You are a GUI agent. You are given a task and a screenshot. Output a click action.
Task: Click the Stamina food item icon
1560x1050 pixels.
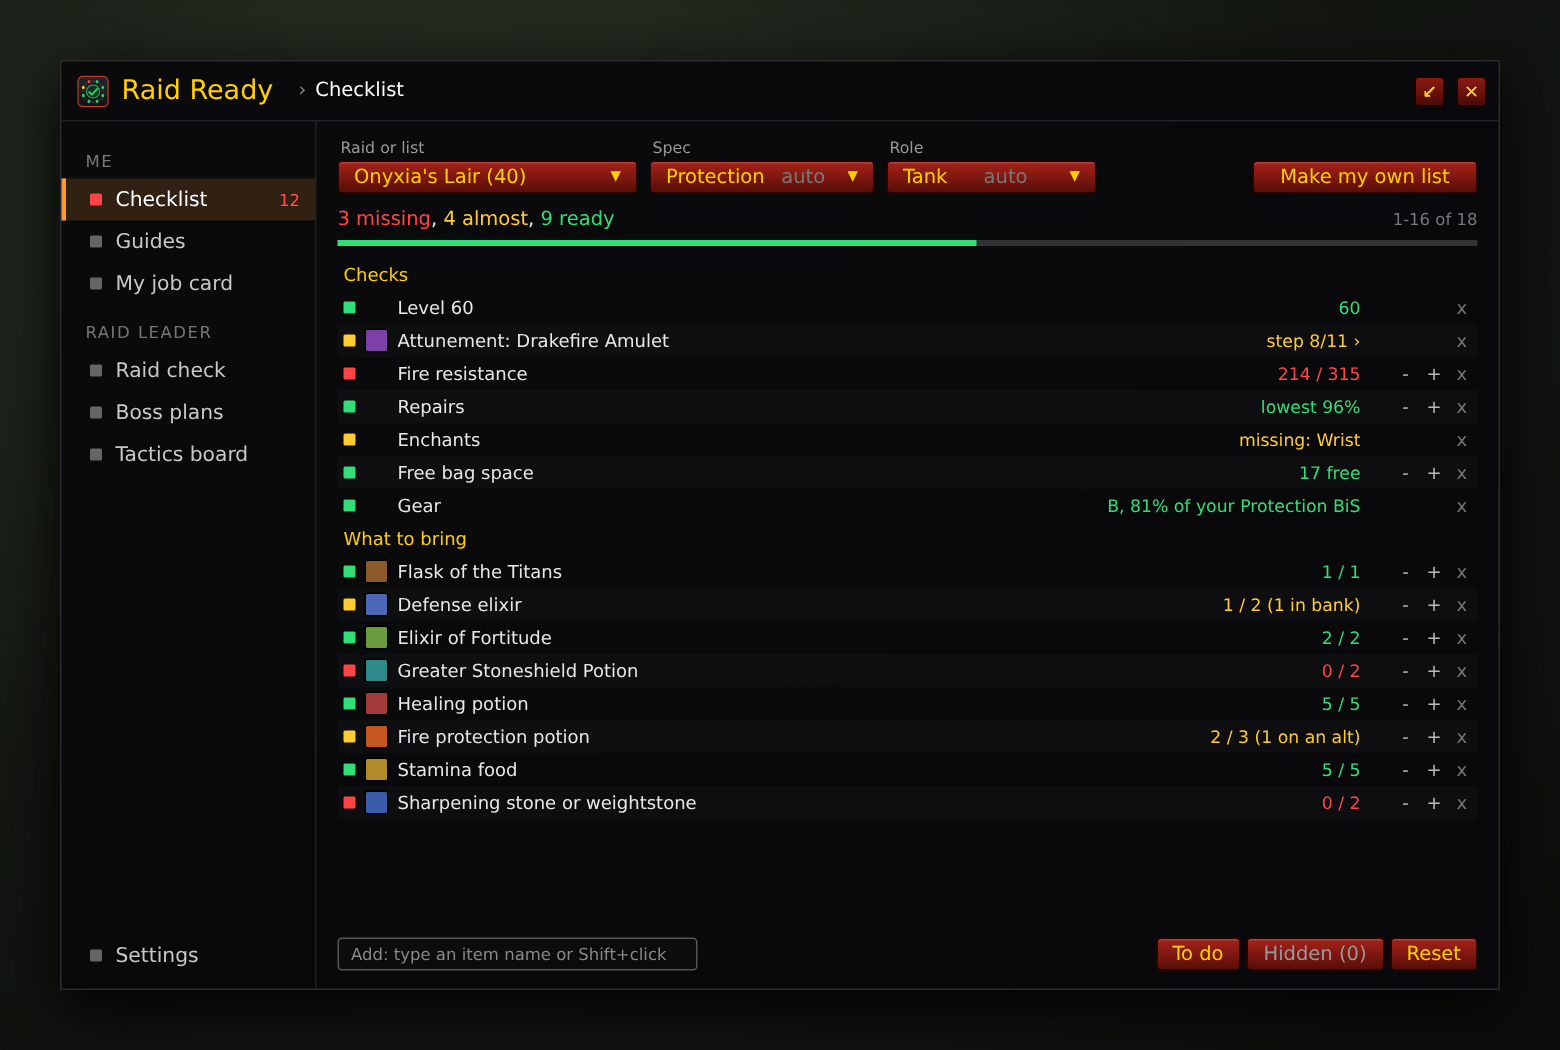point(376,770)
